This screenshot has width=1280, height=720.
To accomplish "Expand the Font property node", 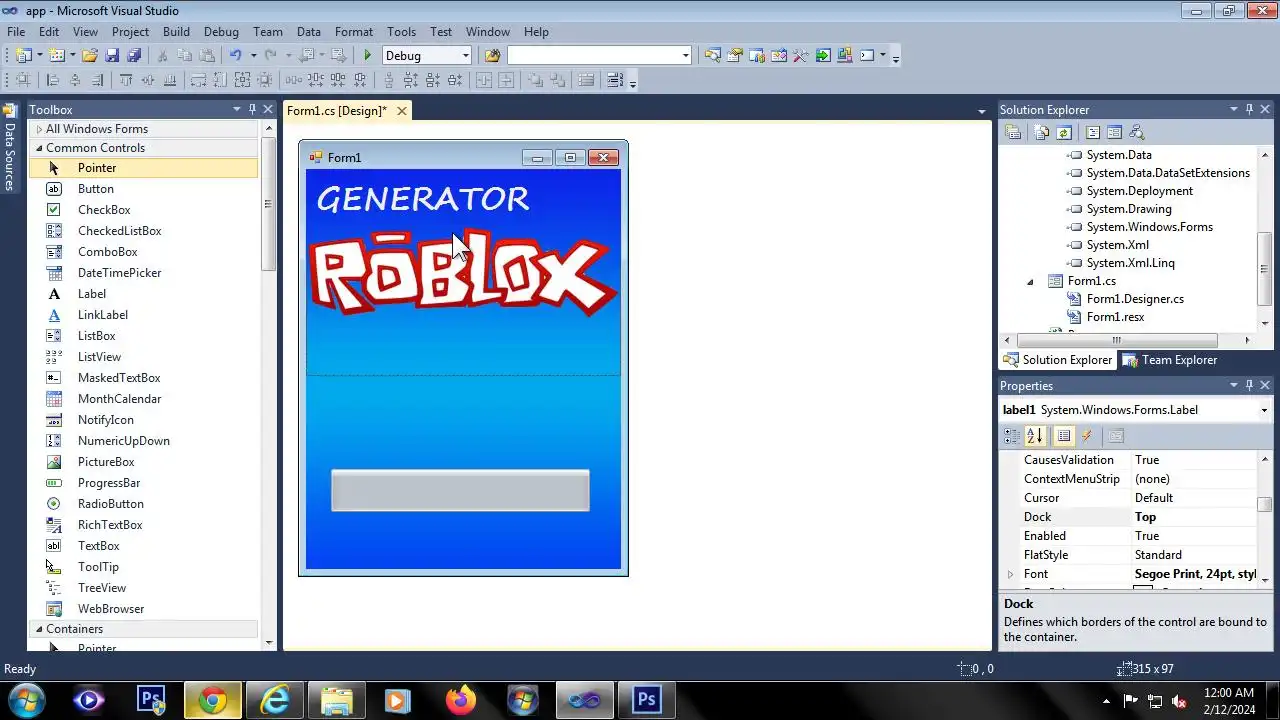I will coord(1010,574).
